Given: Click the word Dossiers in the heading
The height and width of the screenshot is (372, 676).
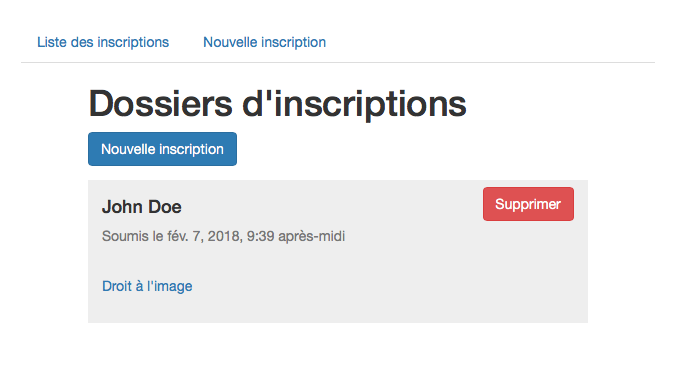Looking at the screenshot, I should pyautogui.click(x=160, y=103).
